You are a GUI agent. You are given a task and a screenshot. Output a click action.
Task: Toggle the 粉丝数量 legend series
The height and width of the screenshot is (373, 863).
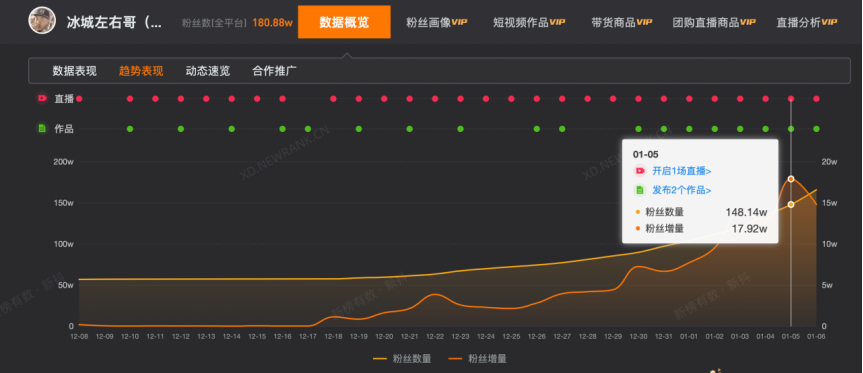402,359
